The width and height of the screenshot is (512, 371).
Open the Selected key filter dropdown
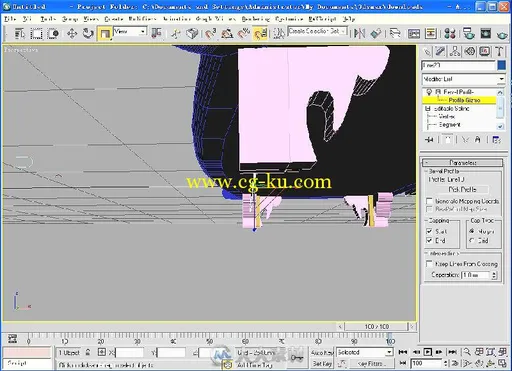tap(365, 352)
